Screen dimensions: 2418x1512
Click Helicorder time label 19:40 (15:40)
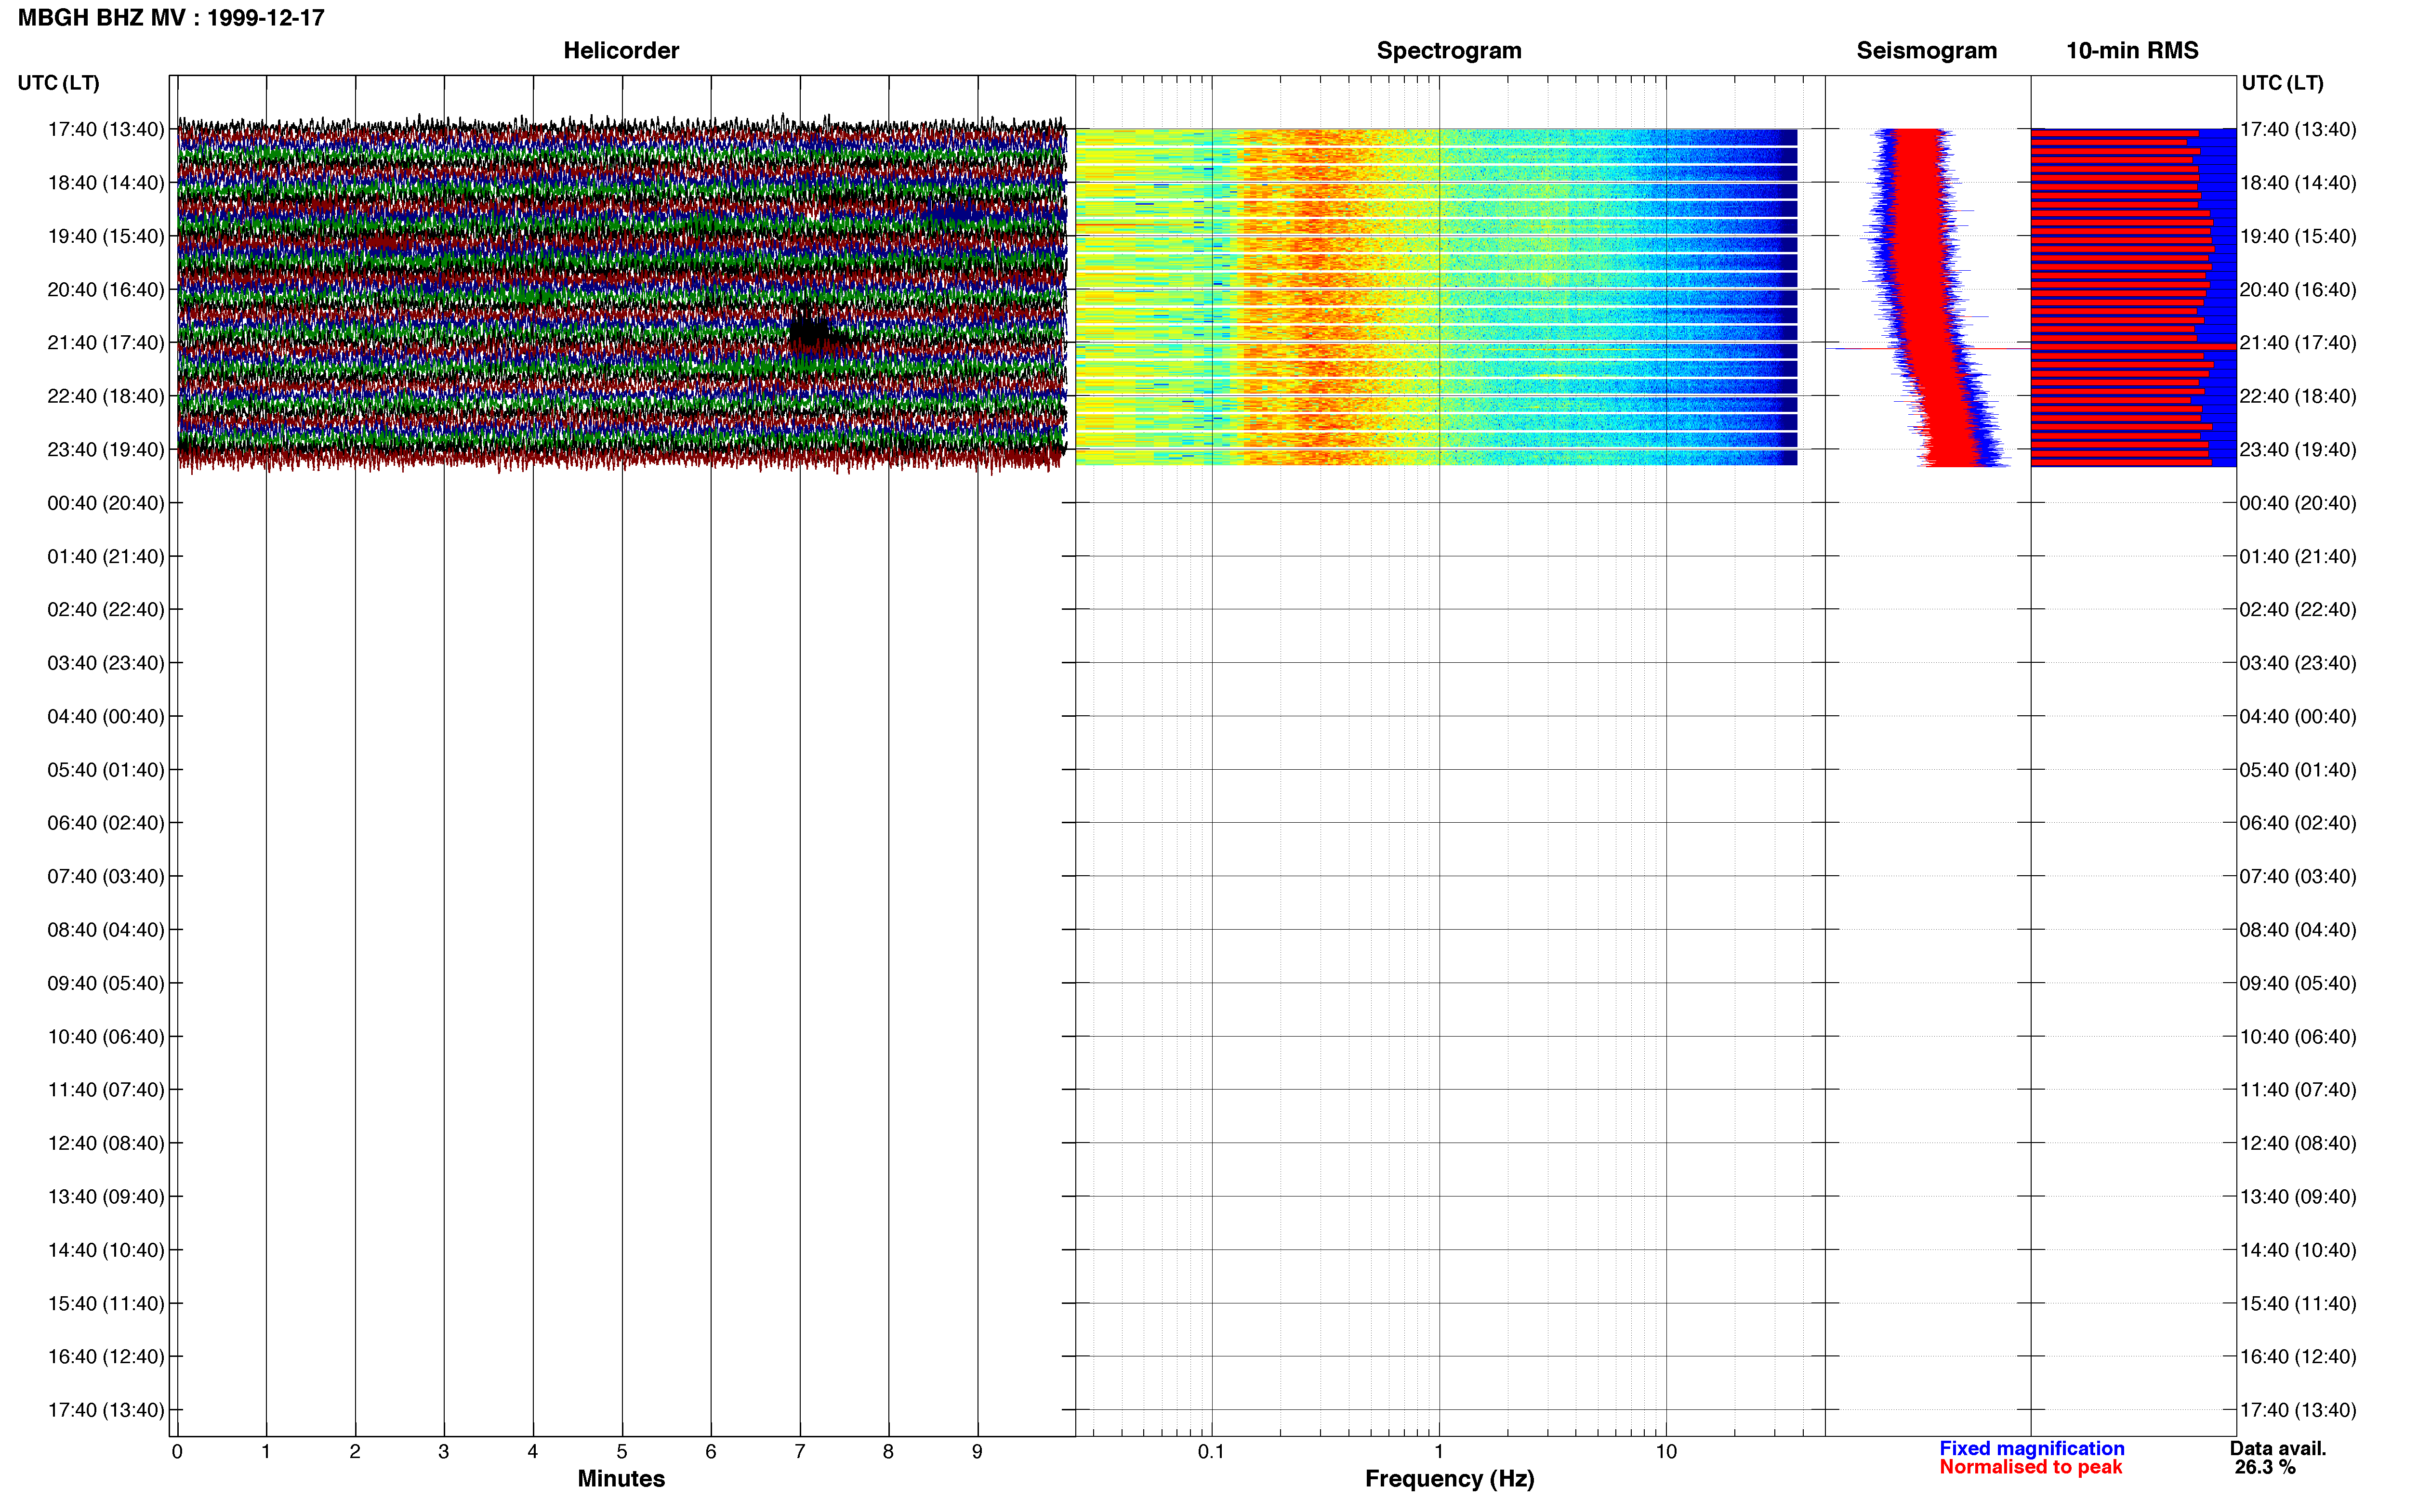pos(106,236)
